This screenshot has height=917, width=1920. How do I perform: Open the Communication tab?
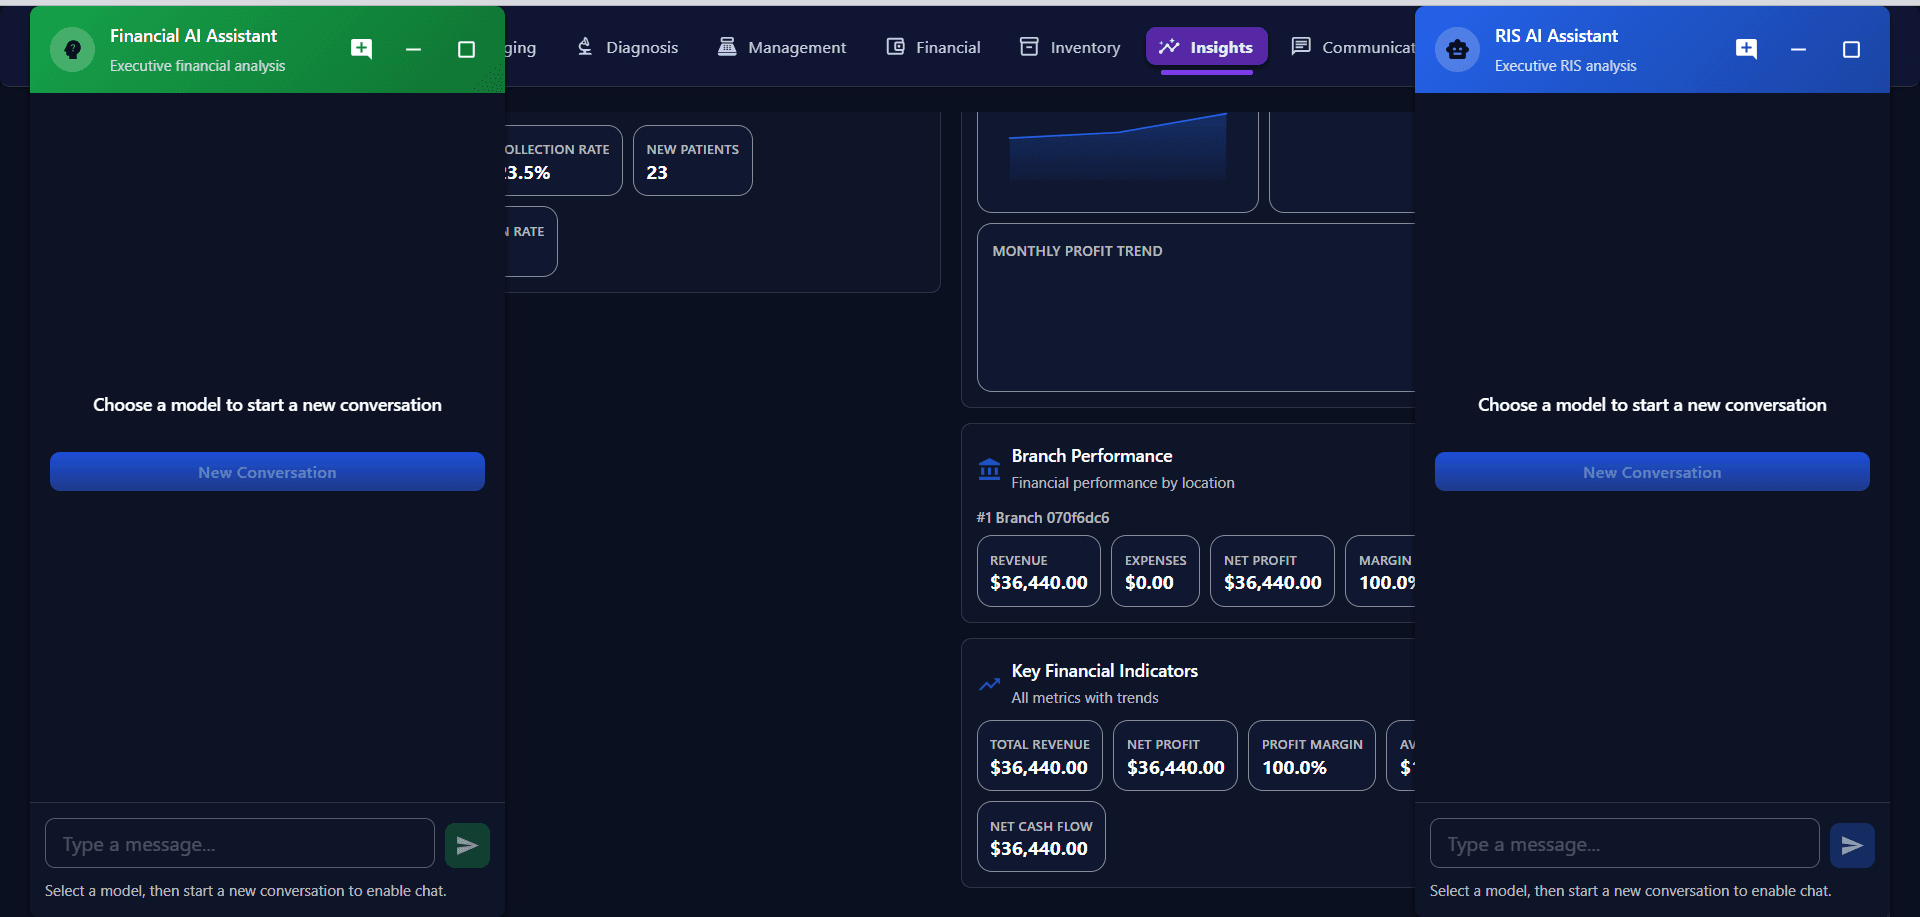point(1353,47)
